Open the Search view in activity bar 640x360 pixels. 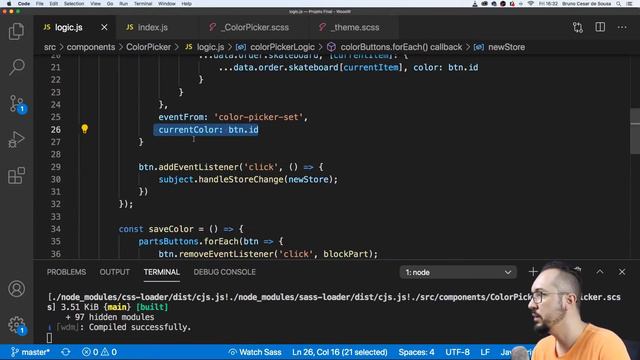pos(16,67)
